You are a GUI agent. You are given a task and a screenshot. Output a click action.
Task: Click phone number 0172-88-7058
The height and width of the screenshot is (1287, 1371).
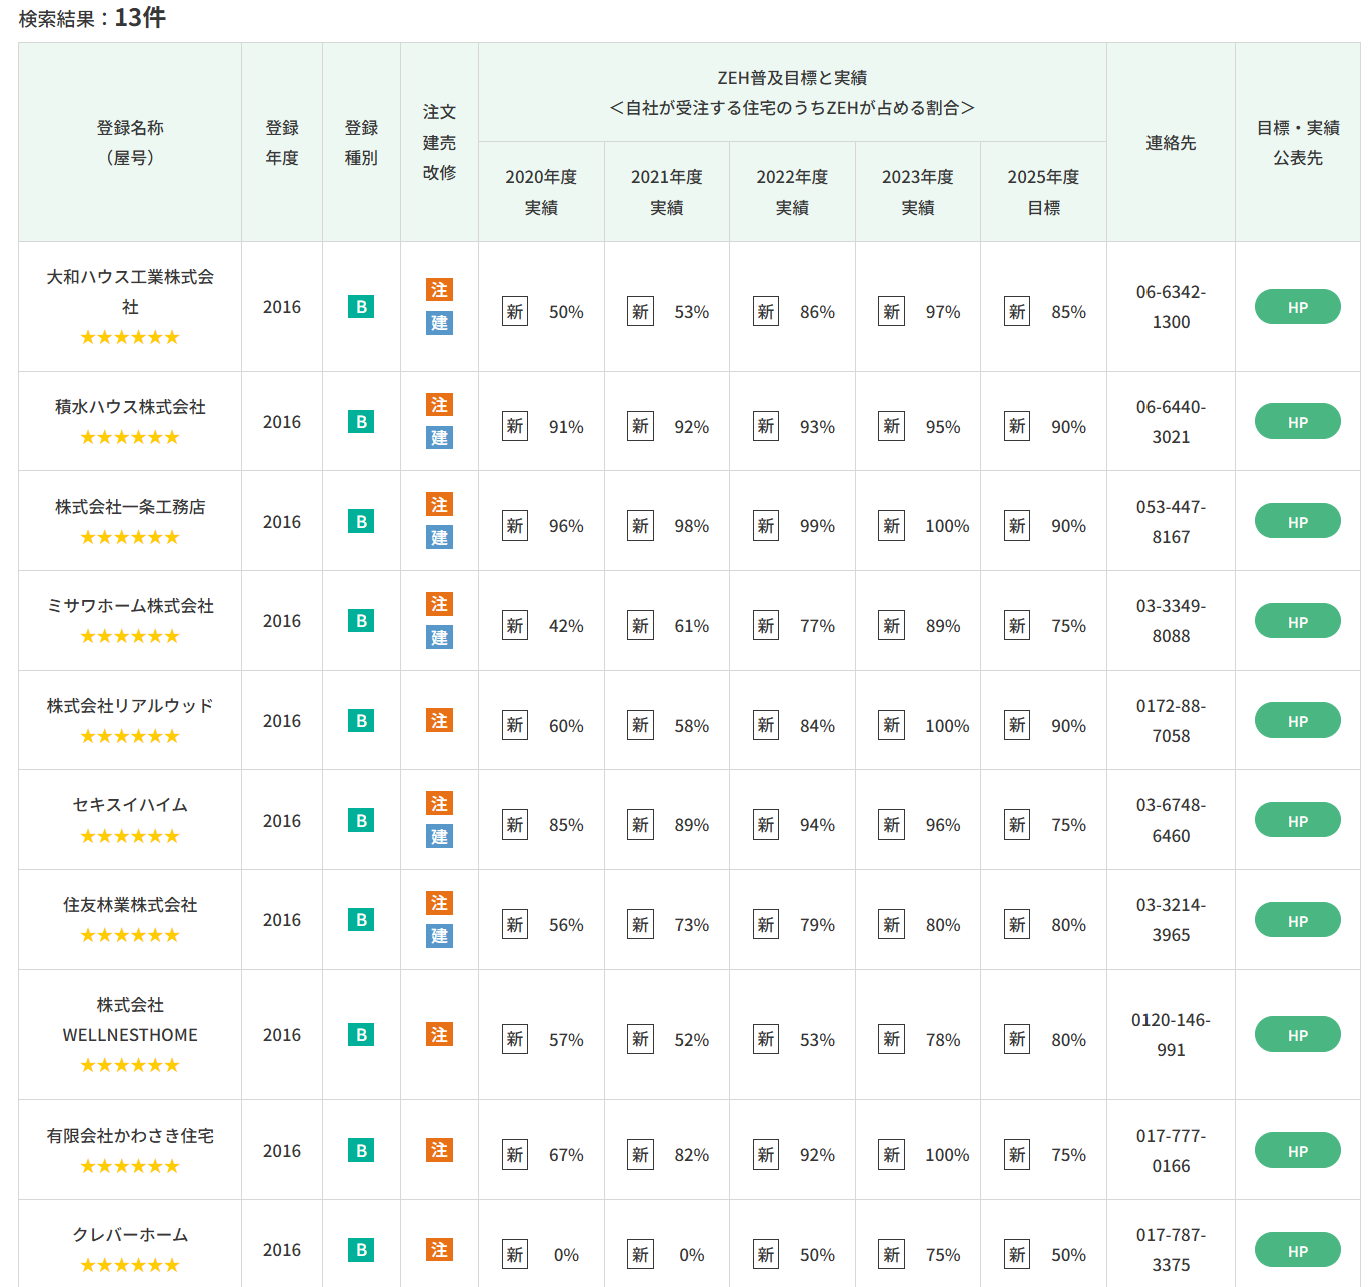[1171, 721]
